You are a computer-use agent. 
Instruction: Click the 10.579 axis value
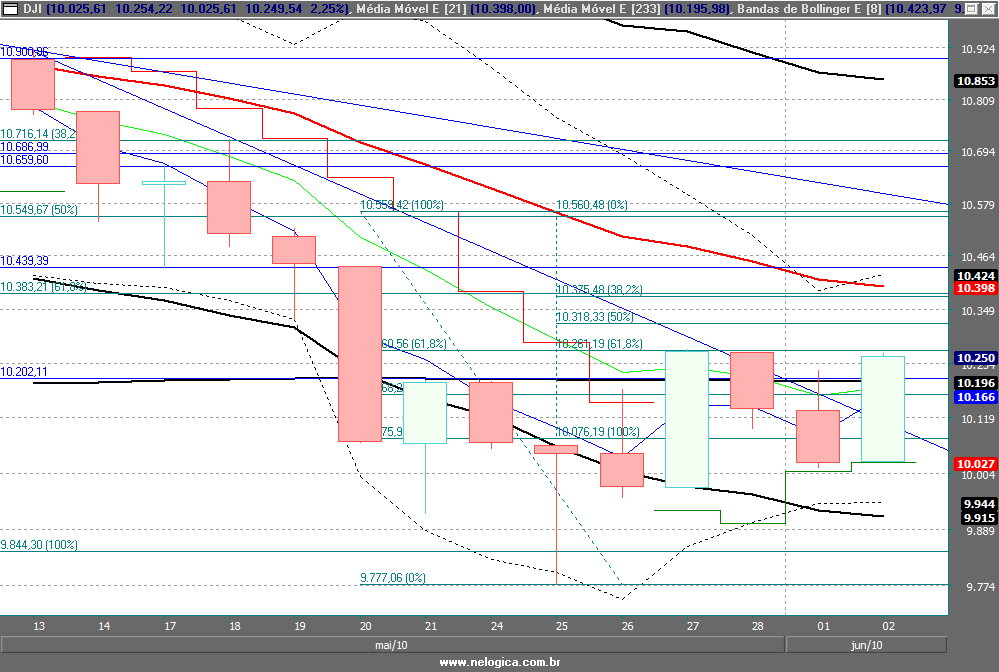click(977, 205)
